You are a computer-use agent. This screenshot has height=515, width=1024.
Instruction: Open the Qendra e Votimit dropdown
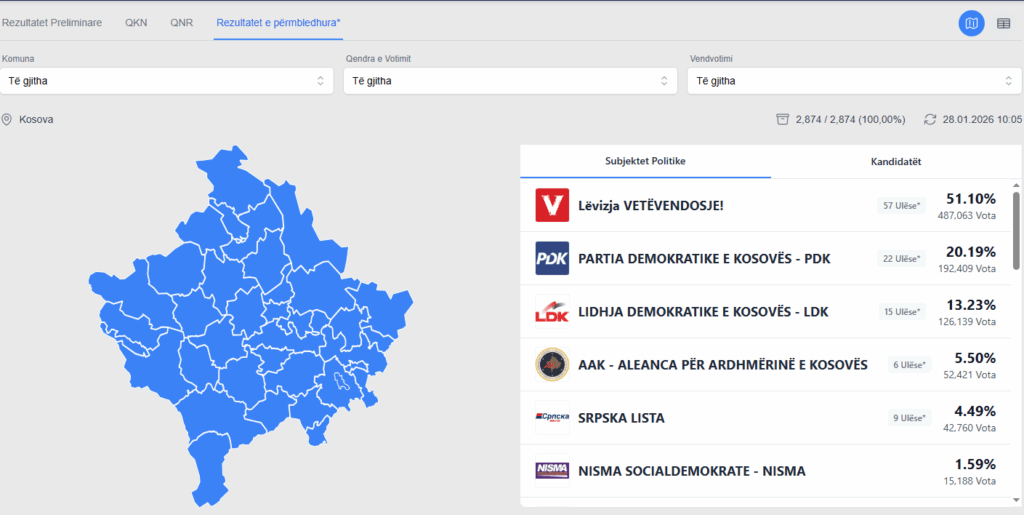(510, 81)
